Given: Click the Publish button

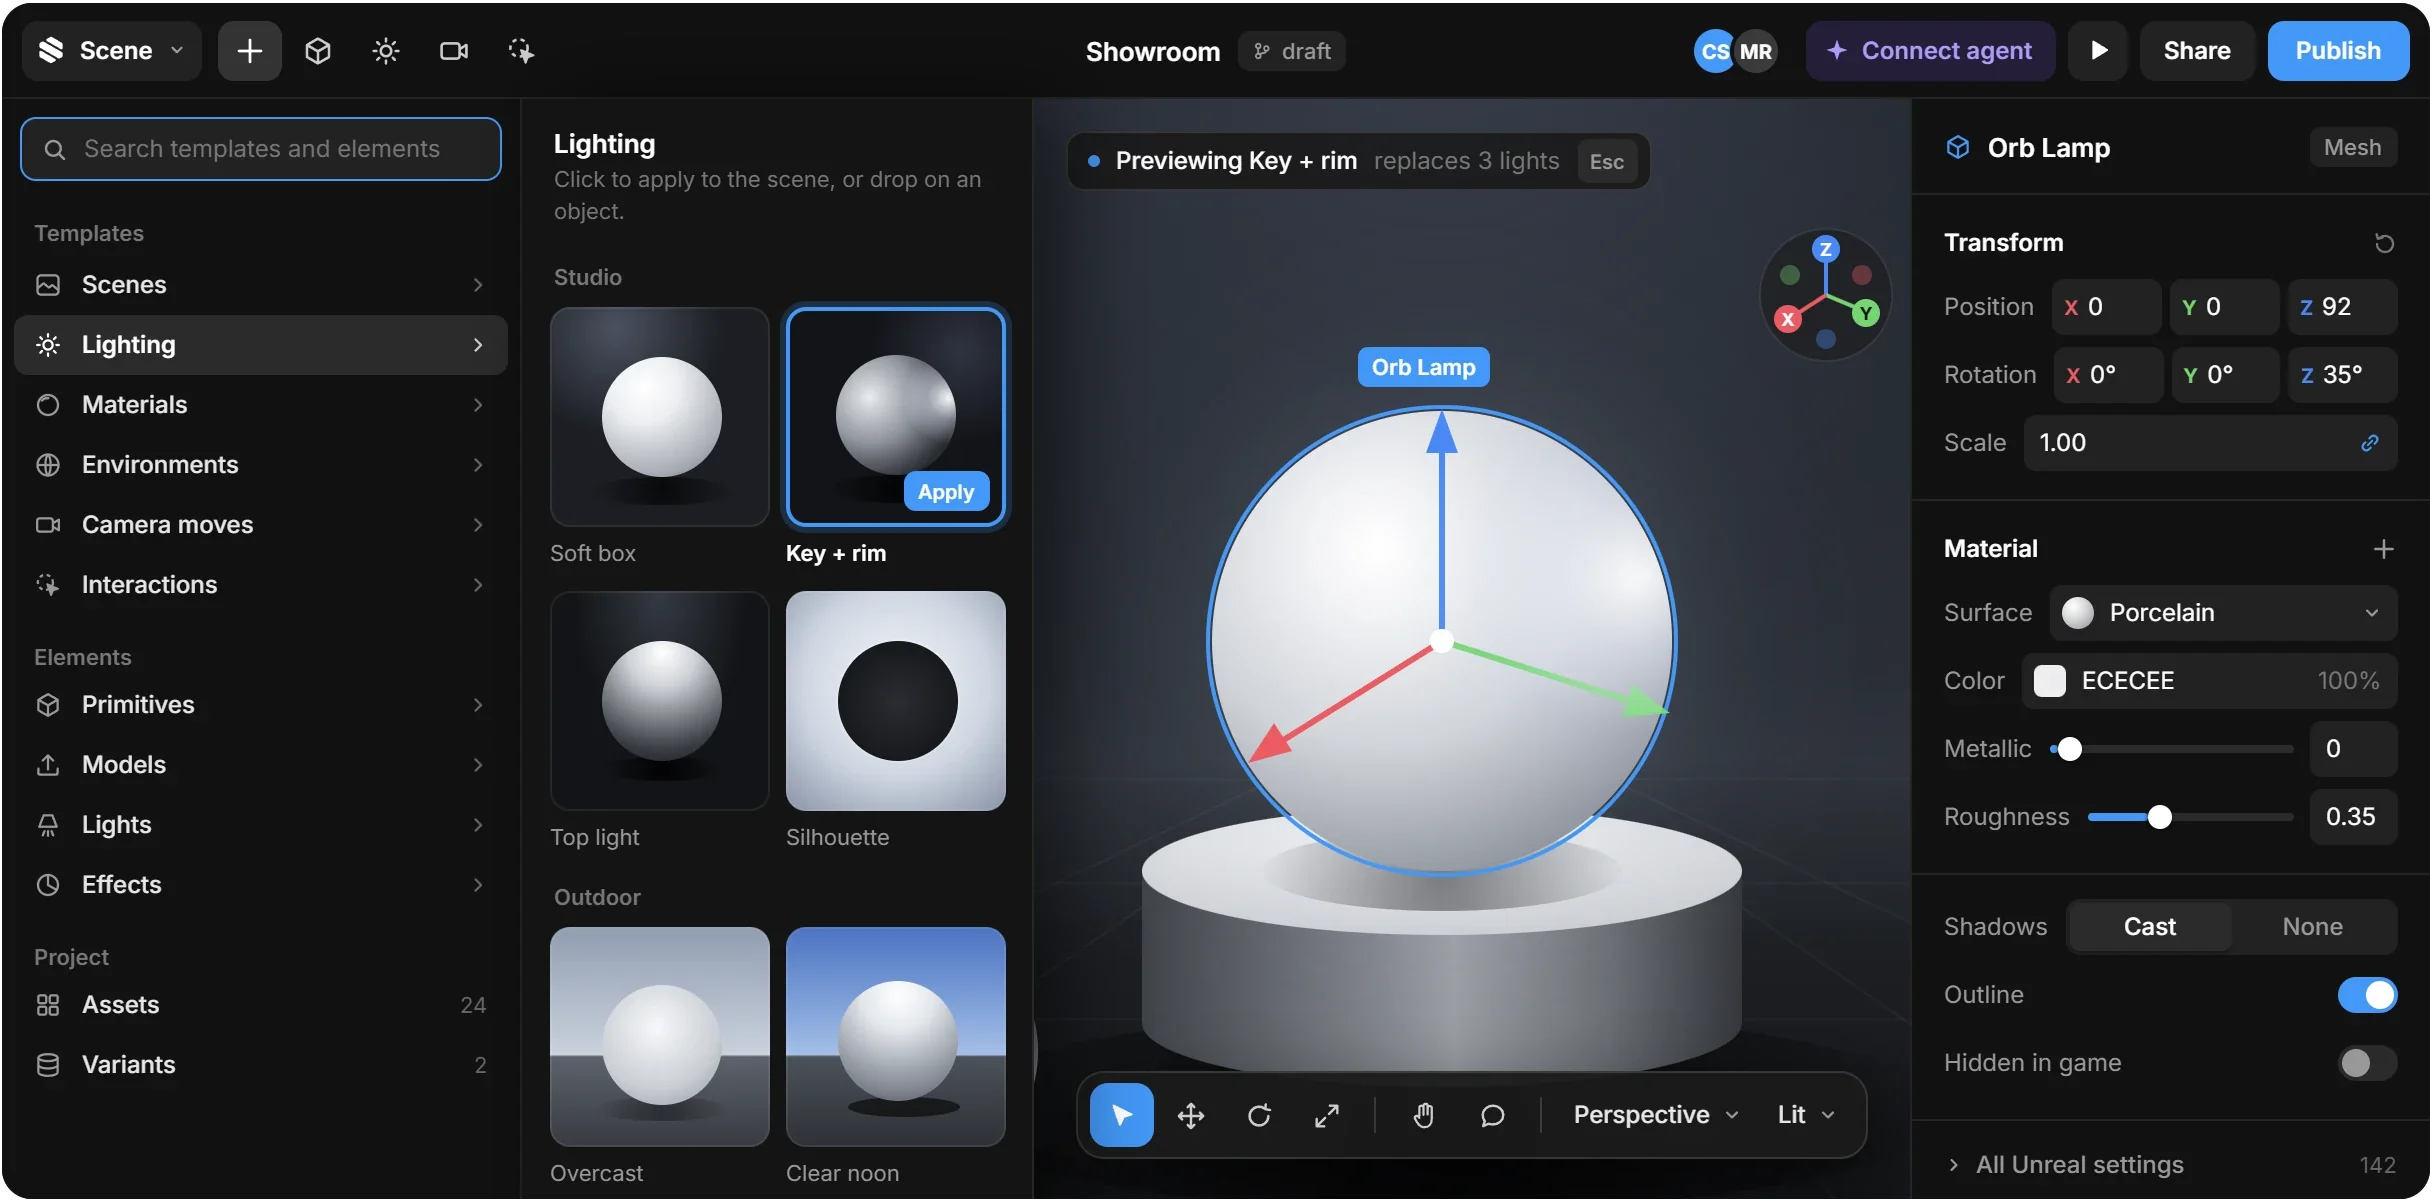Looking at the screenshot, I should (x=2338, y=51).
